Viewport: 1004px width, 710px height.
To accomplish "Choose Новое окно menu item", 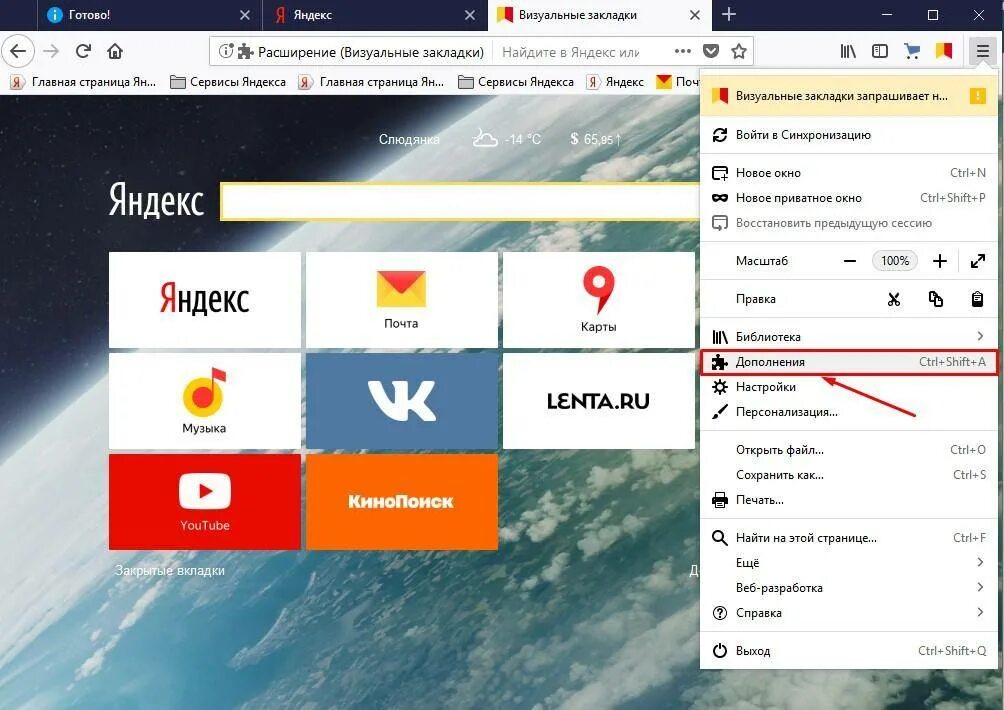I will [849, 173].
